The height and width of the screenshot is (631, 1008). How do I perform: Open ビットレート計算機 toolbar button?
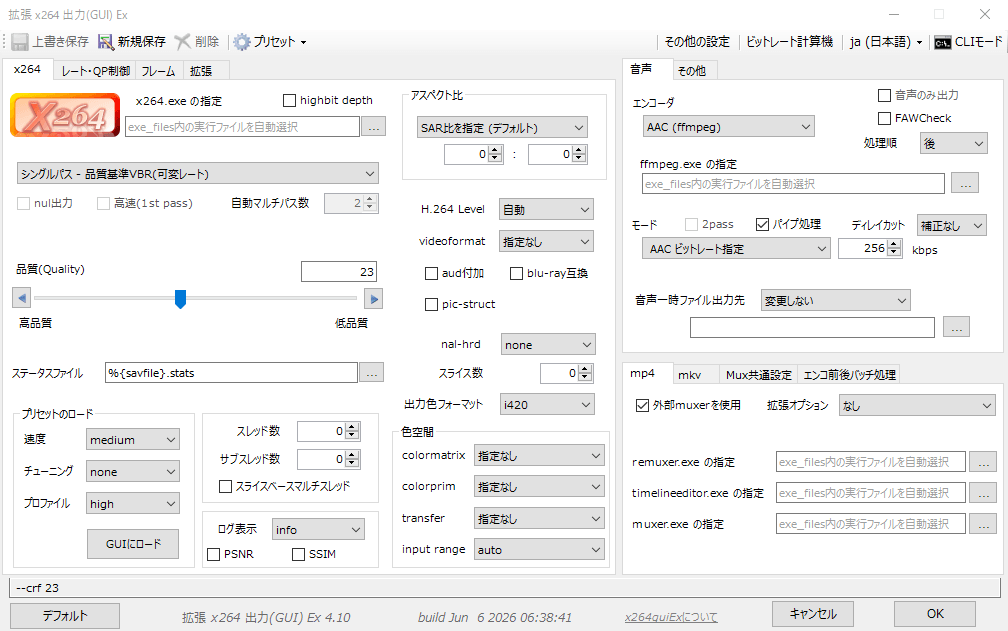[789, 42]
